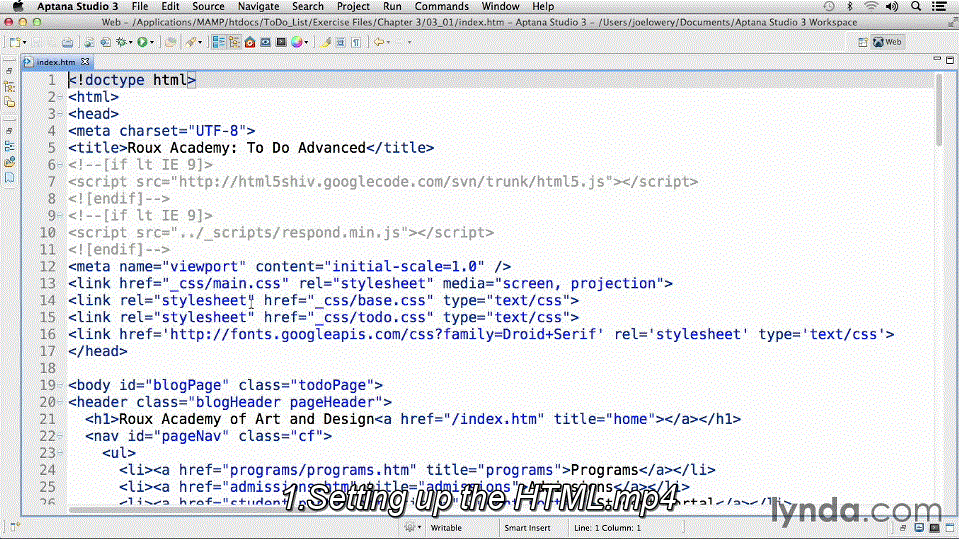Image resolution: width=959 pixels, height=539 pixels.
Task: Toggle the Outline tree view icon
Action: pyautogui.click(x=234, y=42)
